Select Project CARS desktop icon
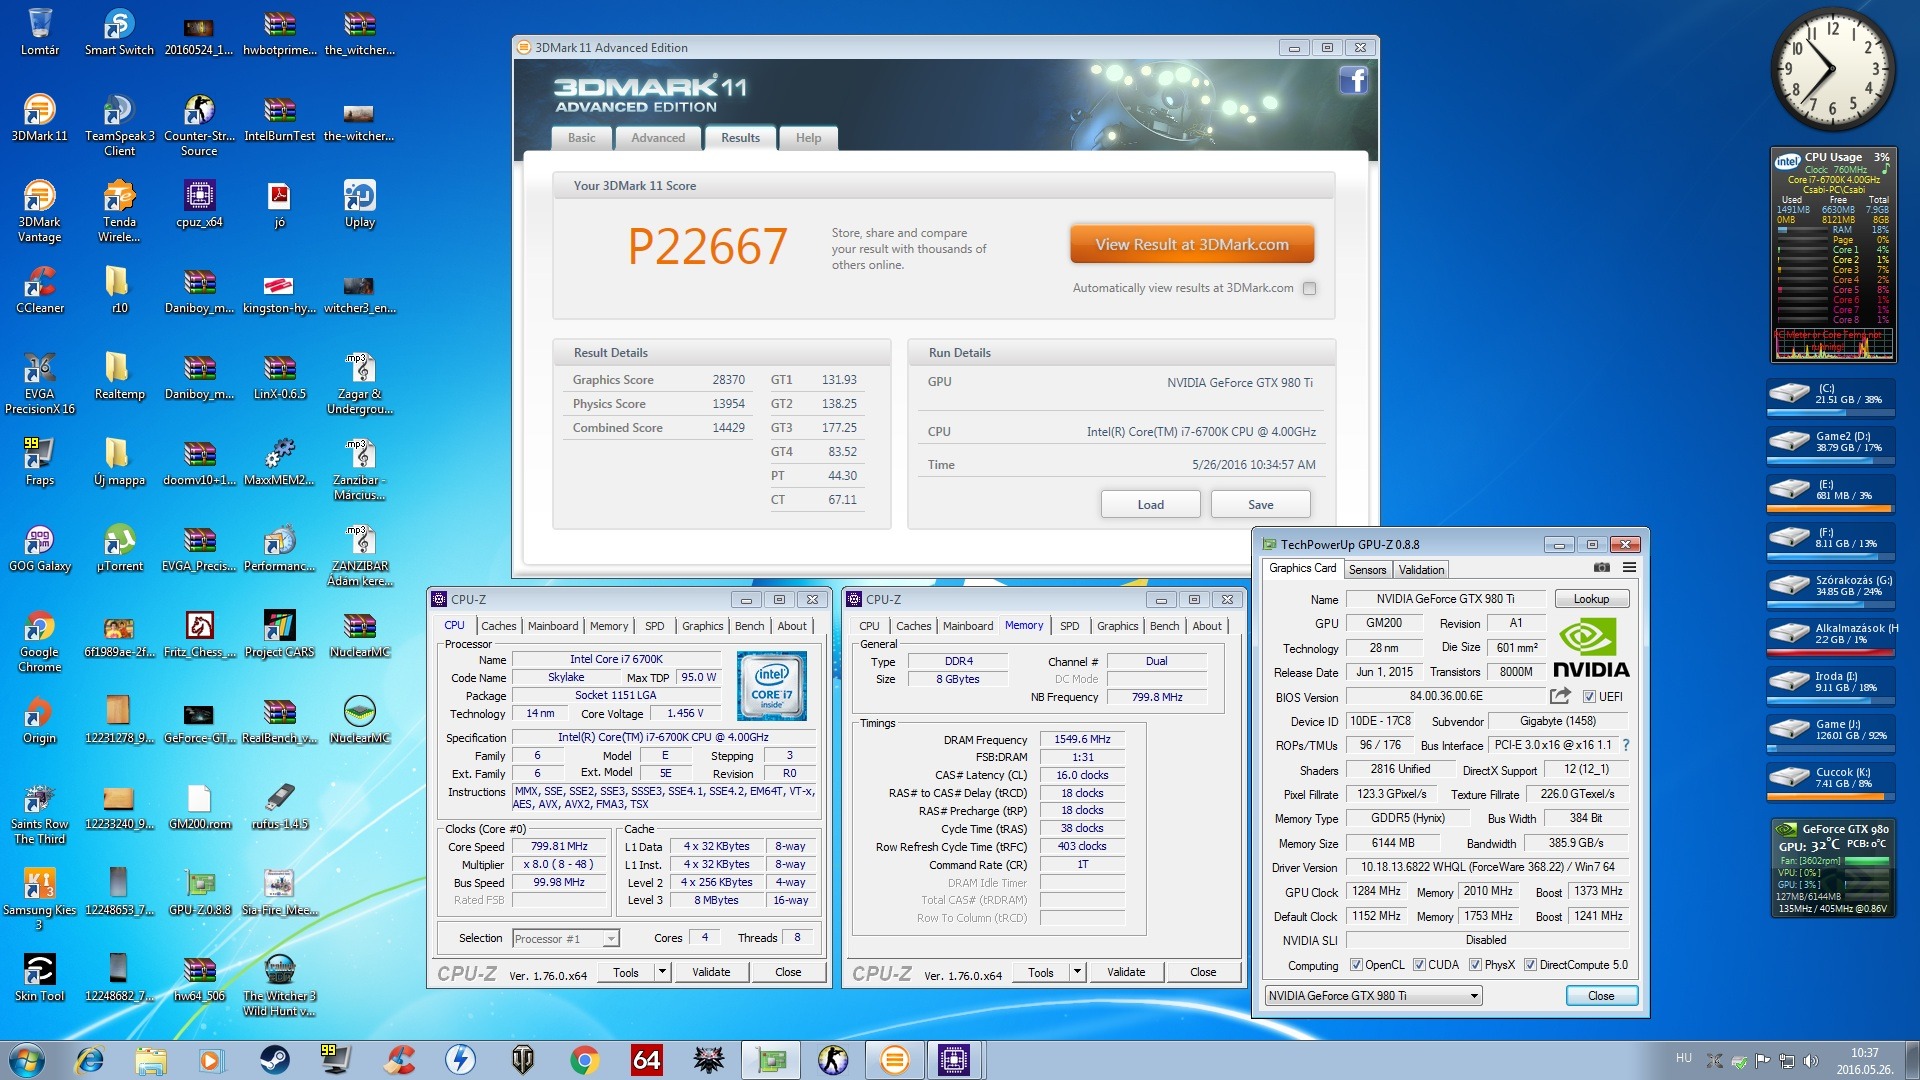This screenshot has width=1920, height=1080. coord(280,634)
